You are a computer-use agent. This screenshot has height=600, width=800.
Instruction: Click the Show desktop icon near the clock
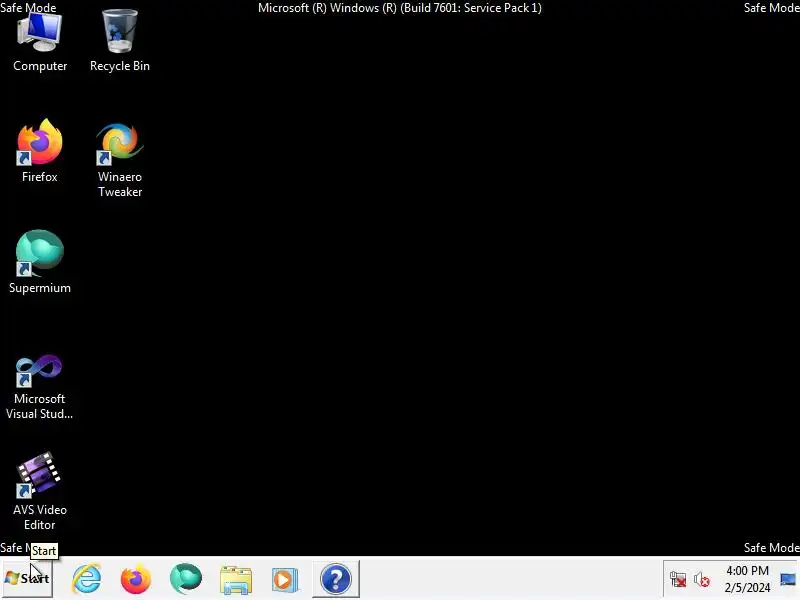[788, 580]
